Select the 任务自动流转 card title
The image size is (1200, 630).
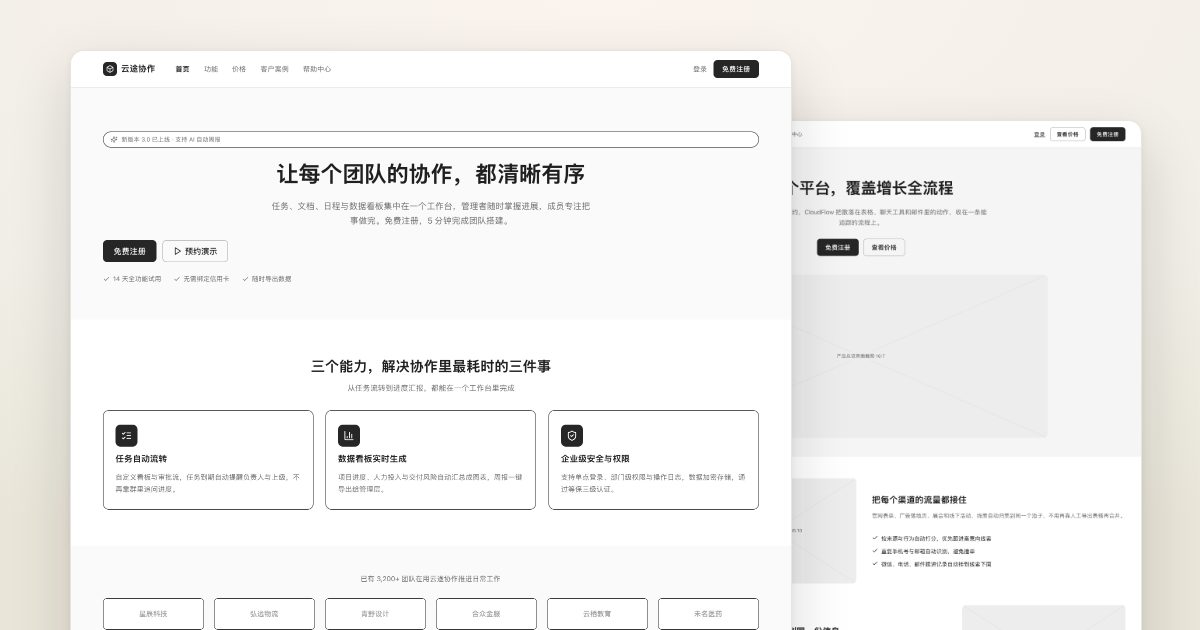click(x=141, y=459)
